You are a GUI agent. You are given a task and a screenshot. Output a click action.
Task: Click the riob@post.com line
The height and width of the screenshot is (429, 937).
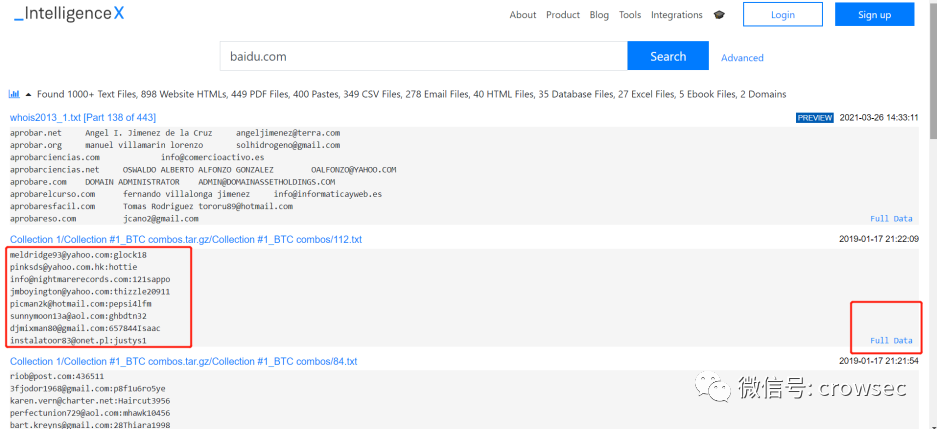tap(57, 376)
